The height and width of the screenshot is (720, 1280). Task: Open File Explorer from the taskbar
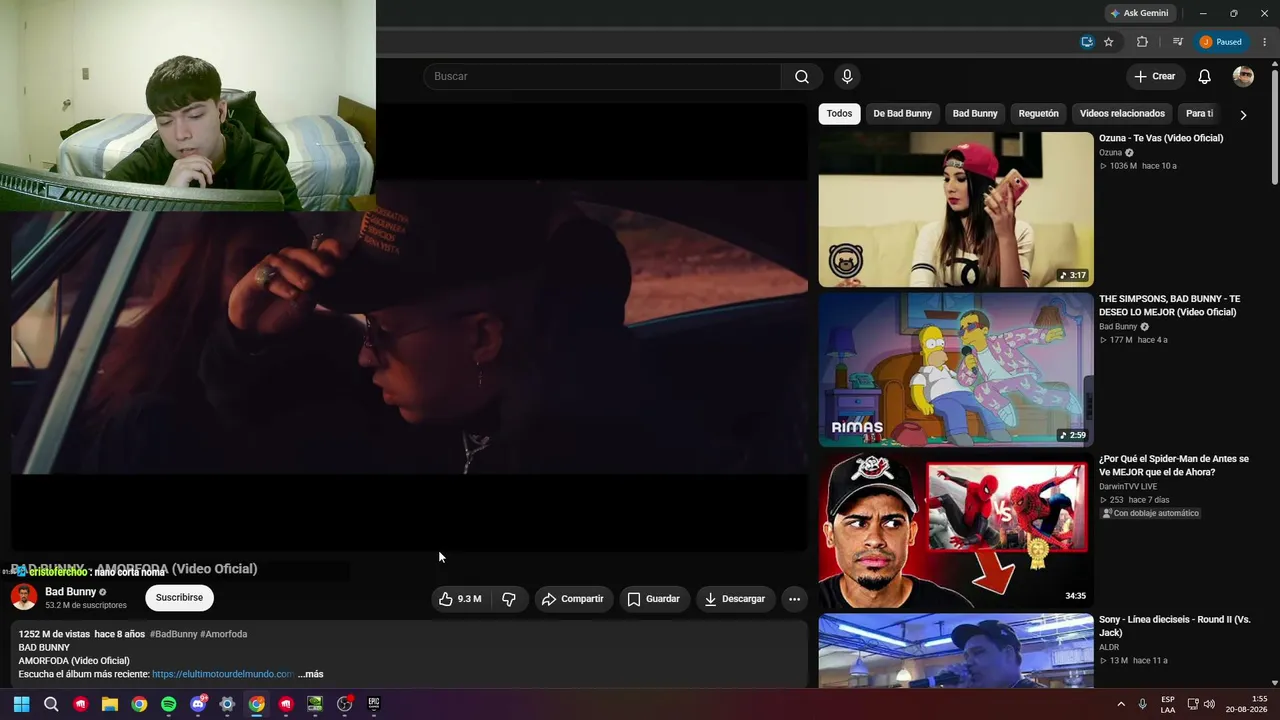click(x=110, y=704)
